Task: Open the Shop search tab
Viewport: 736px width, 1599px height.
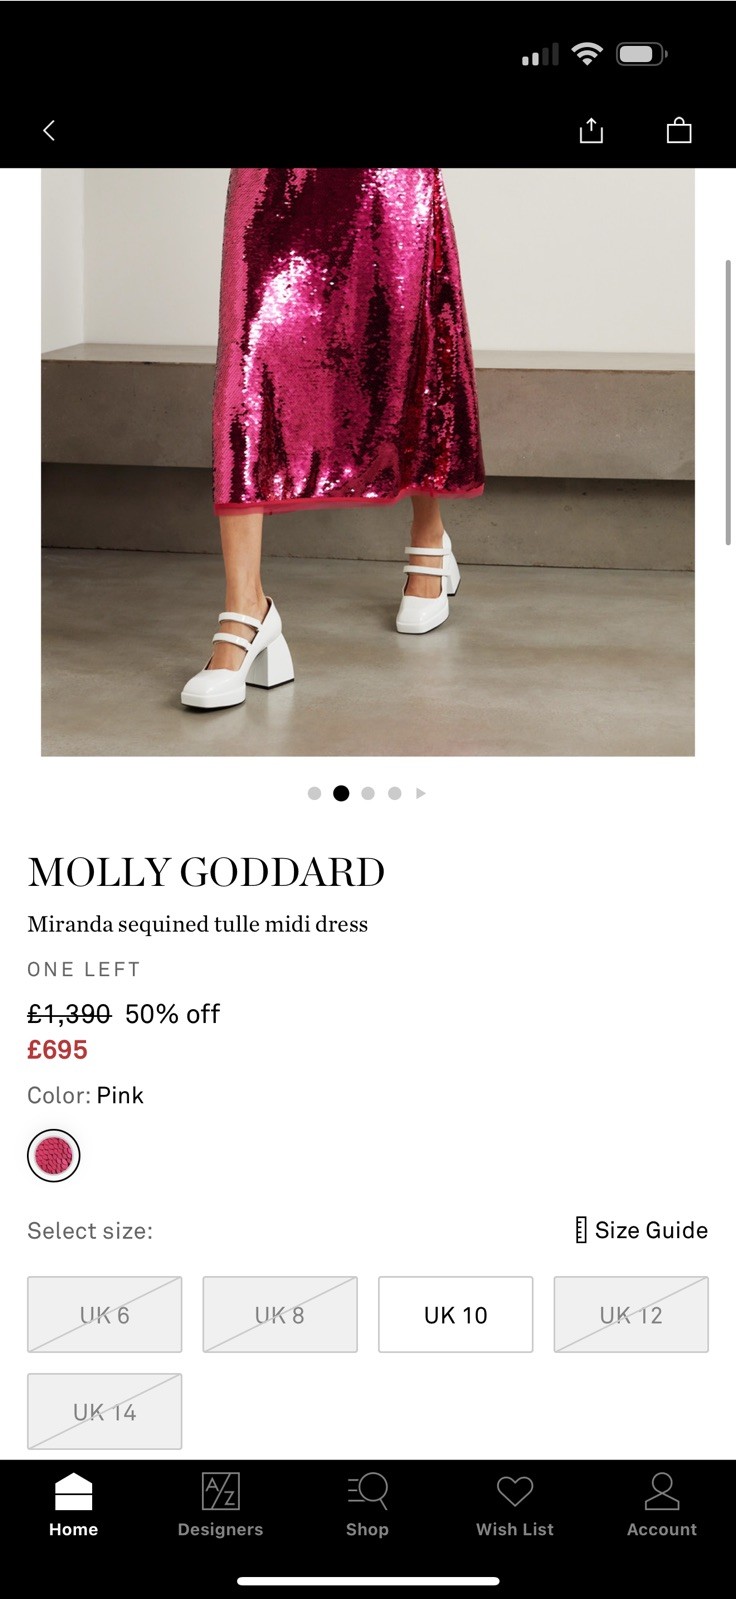Action: pyautogui.click(x=367, y=1504)
